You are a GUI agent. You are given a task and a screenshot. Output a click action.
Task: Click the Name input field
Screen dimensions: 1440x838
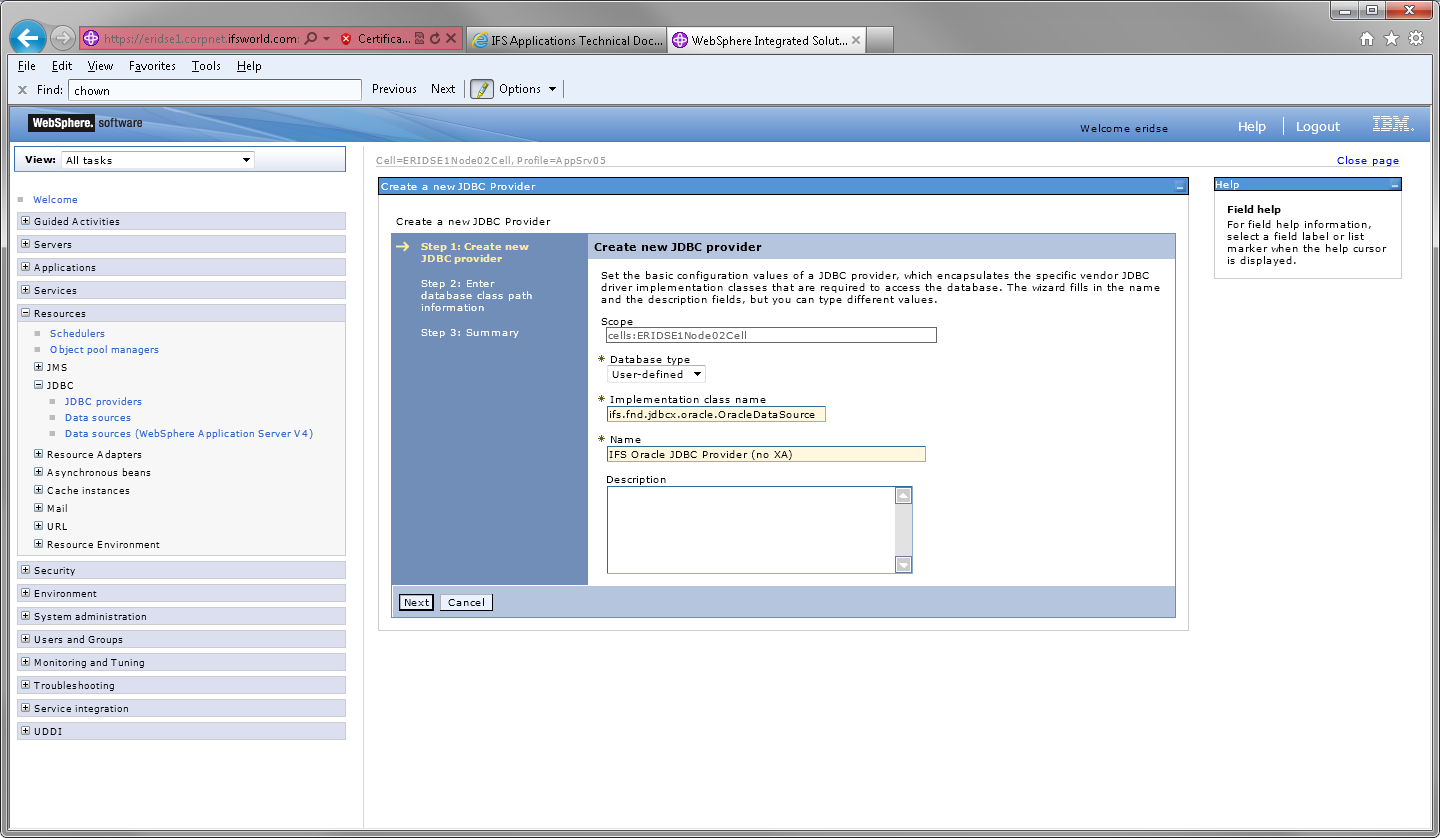tap(766, 454)
